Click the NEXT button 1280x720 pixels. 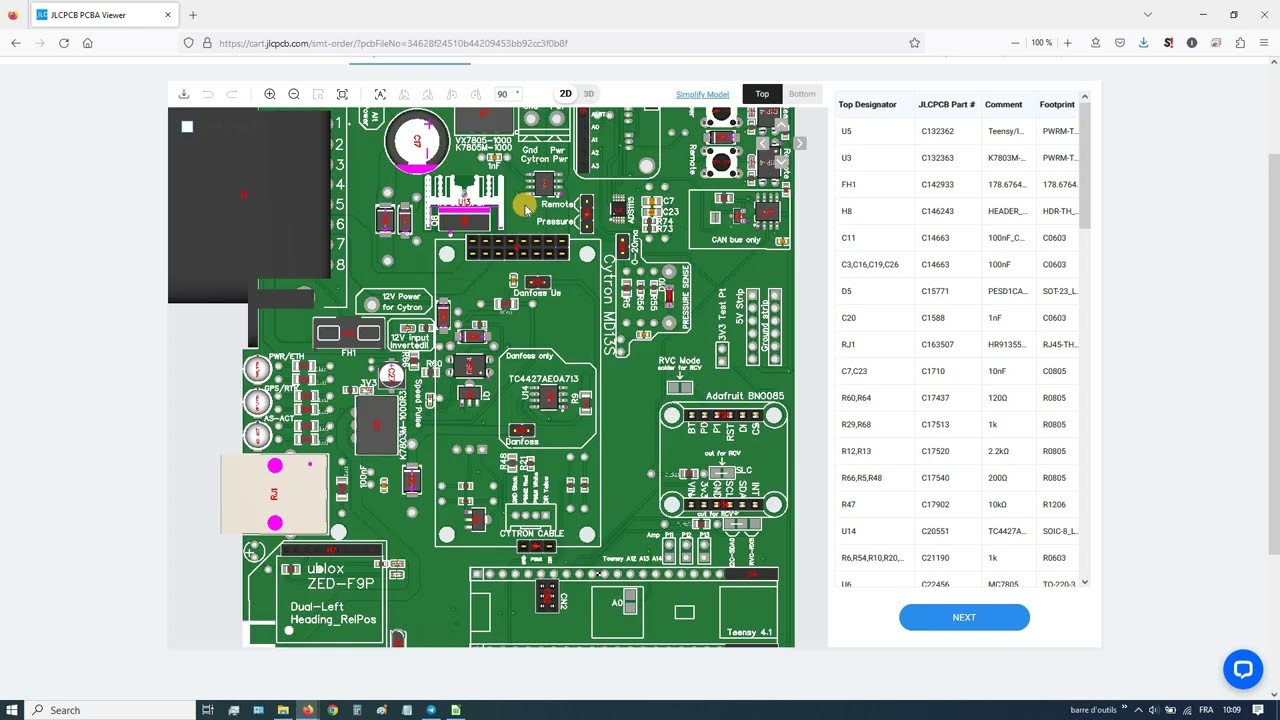click(x=964, y=617)
